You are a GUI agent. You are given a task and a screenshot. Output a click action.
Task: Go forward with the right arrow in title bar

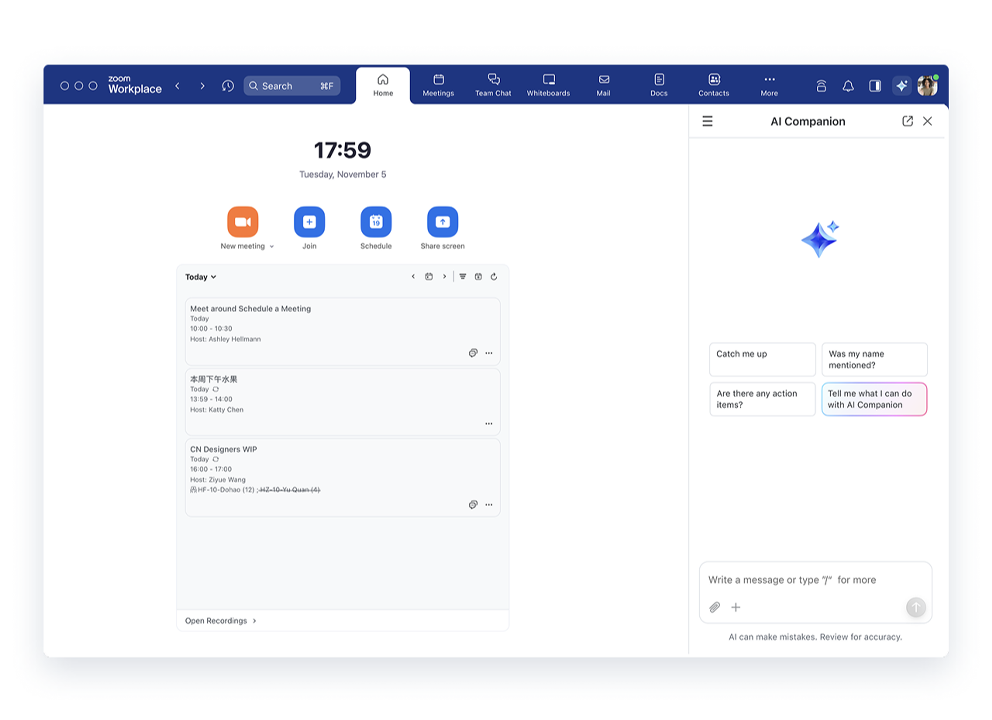(x=202, y=86)
